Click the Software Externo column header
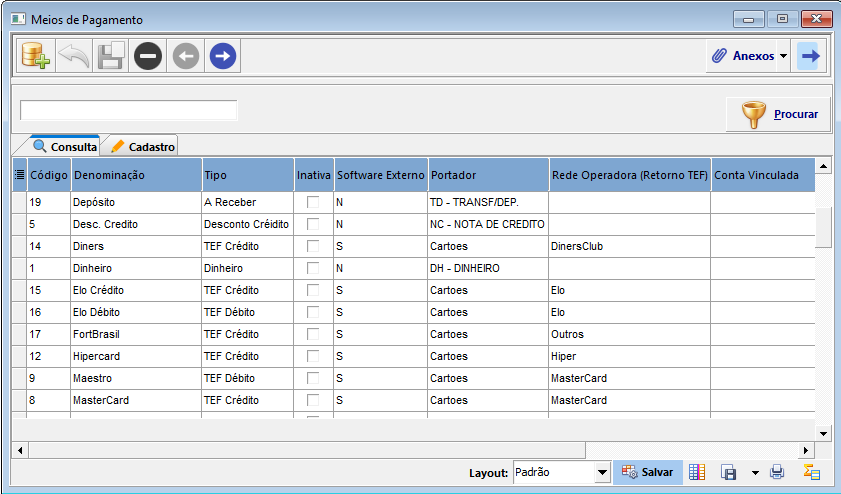The image size is (841, 494). (x=381, y=175)
